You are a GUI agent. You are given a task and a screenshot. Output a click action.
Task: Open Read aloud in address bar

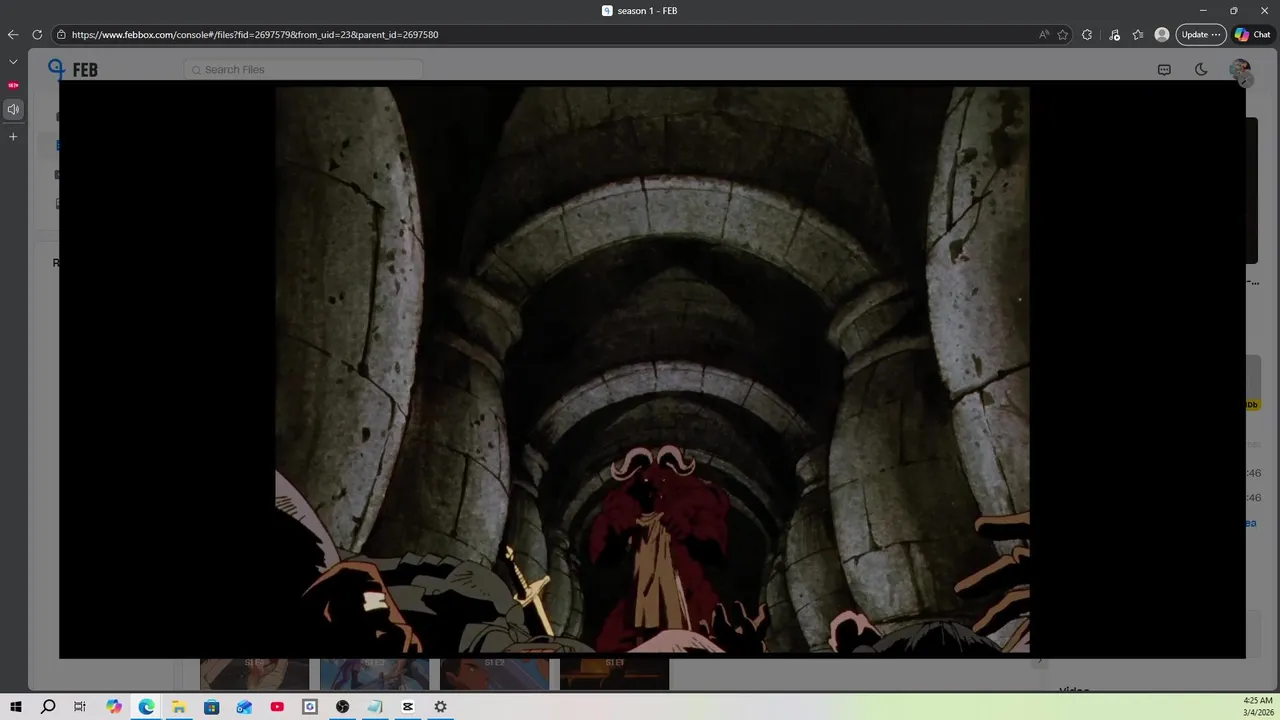tap(1044, 34)
